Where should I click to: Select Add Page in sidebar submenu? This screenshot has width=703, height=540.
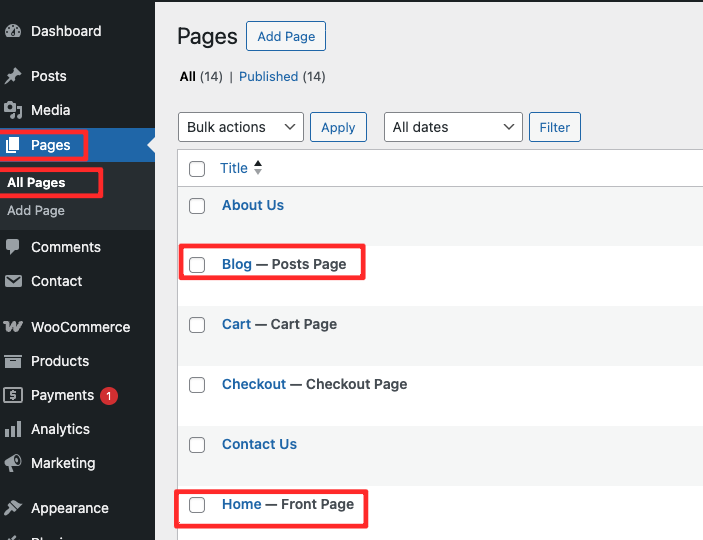(x=36, y=211)
